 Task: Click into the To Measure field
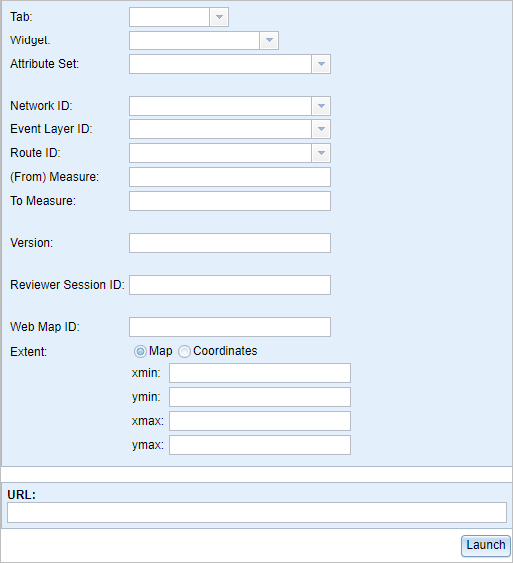click(x=230, y=201)
